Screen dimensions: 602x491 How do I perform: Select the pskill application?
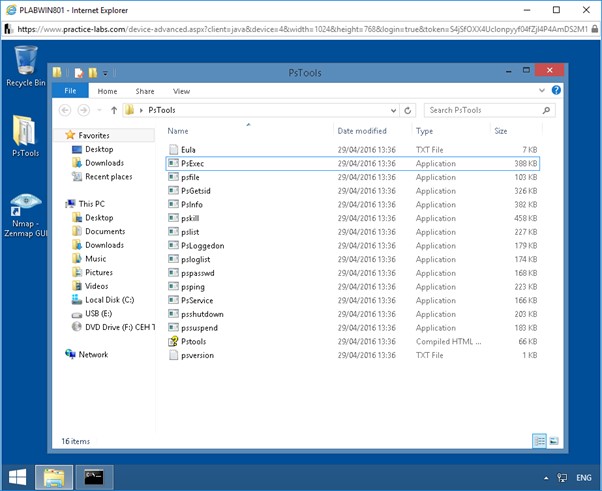pos(352,218)
